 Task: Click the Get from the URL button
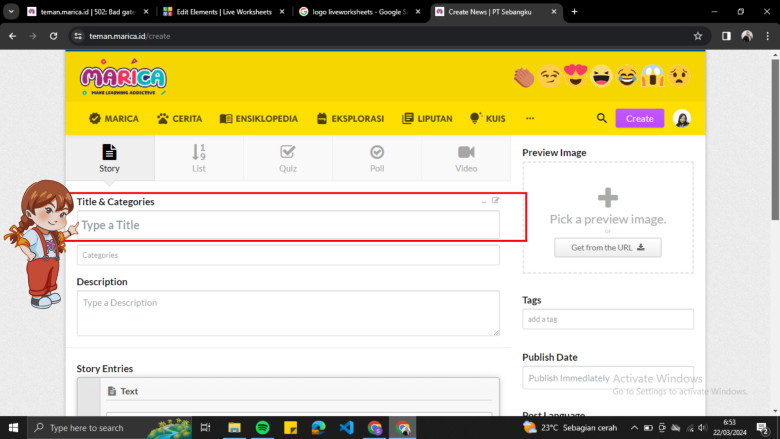point(607,247)
